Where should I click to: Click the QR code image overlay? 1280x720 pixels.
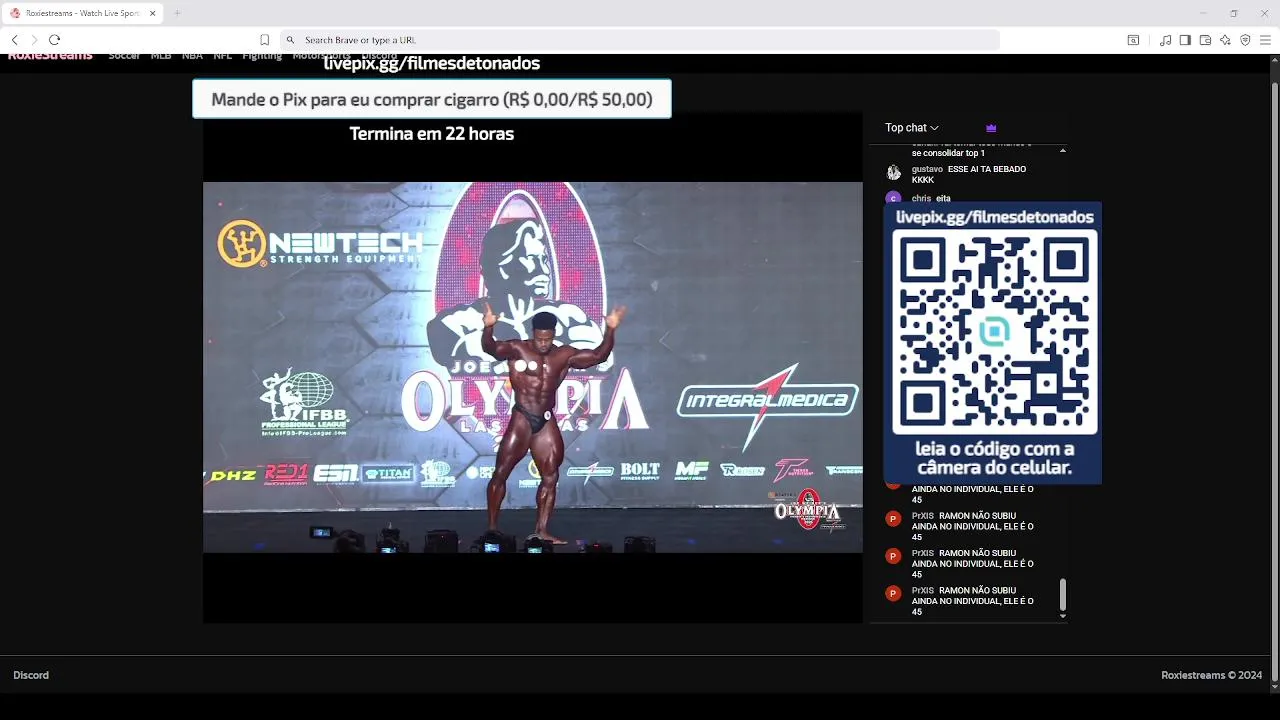[x=993, y=332]
